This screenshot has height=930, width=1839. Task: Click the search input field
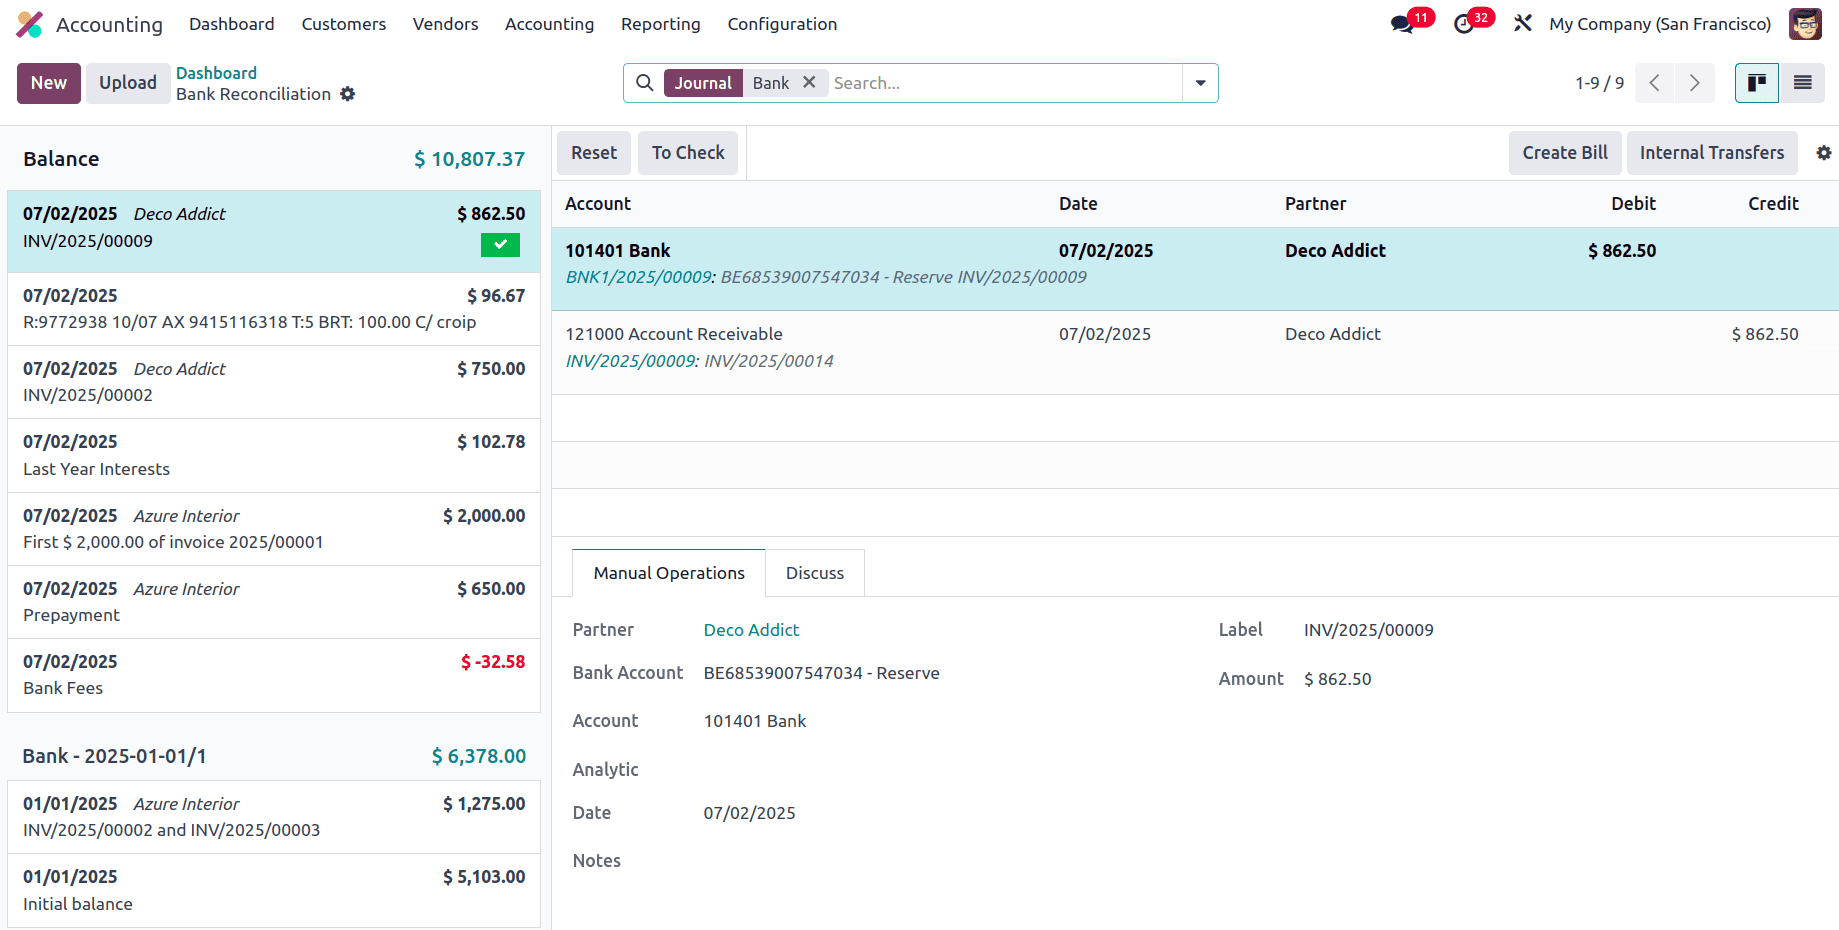(x=1004, y=83)
